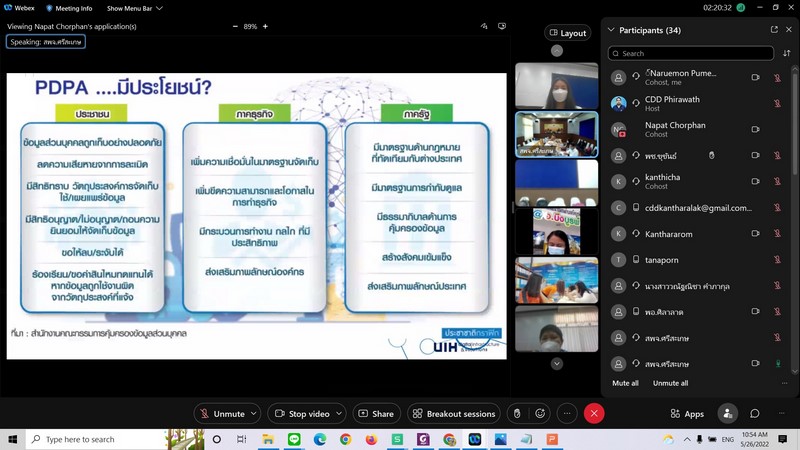The image size is (800, 450).
Task: Open LINE app from taskbar
Action: [x=294, y=439]
